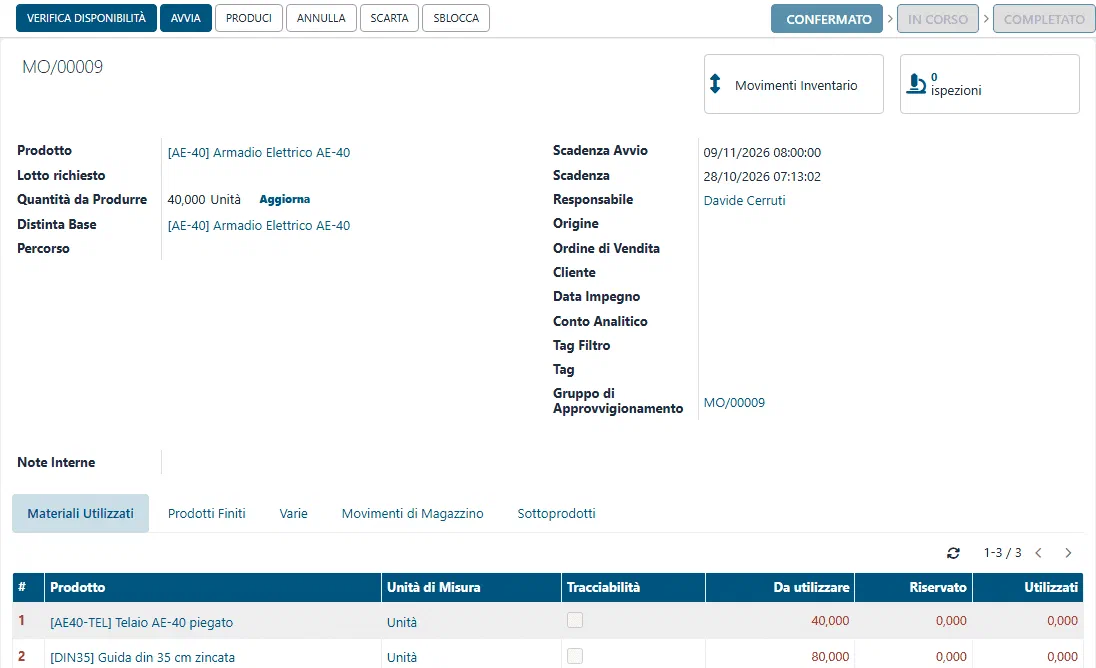The width and height of the screenshot is (1096, 668).
Task: Open the Movimenti Inventario smart button
Action: [x=794, y=84]
